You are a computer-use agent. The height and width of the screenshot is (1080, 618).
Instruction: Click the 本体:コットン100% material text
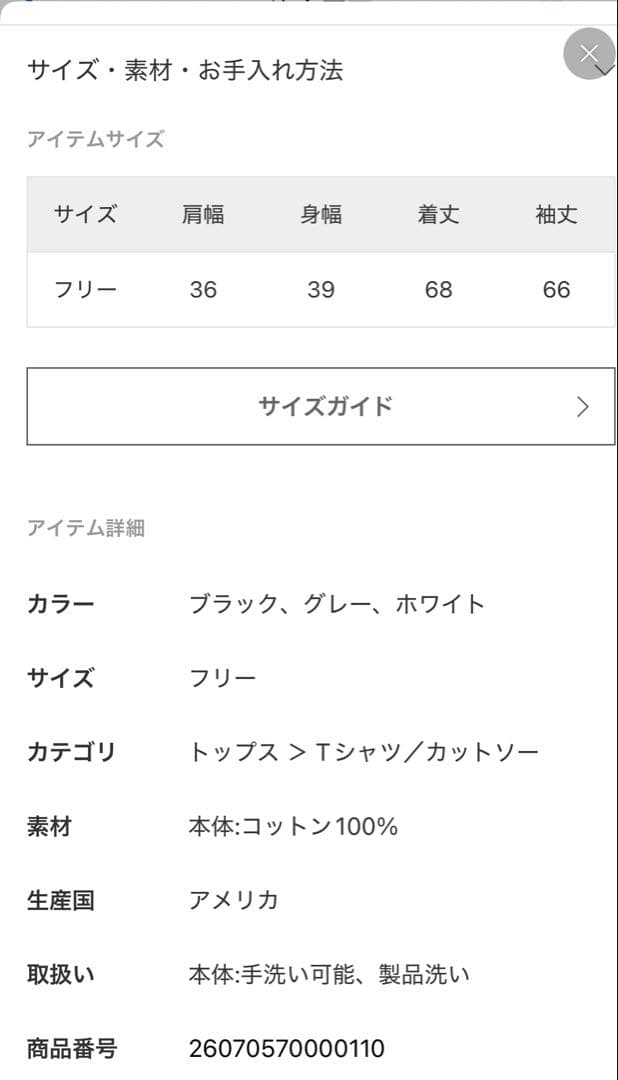[x=295, y=827]
